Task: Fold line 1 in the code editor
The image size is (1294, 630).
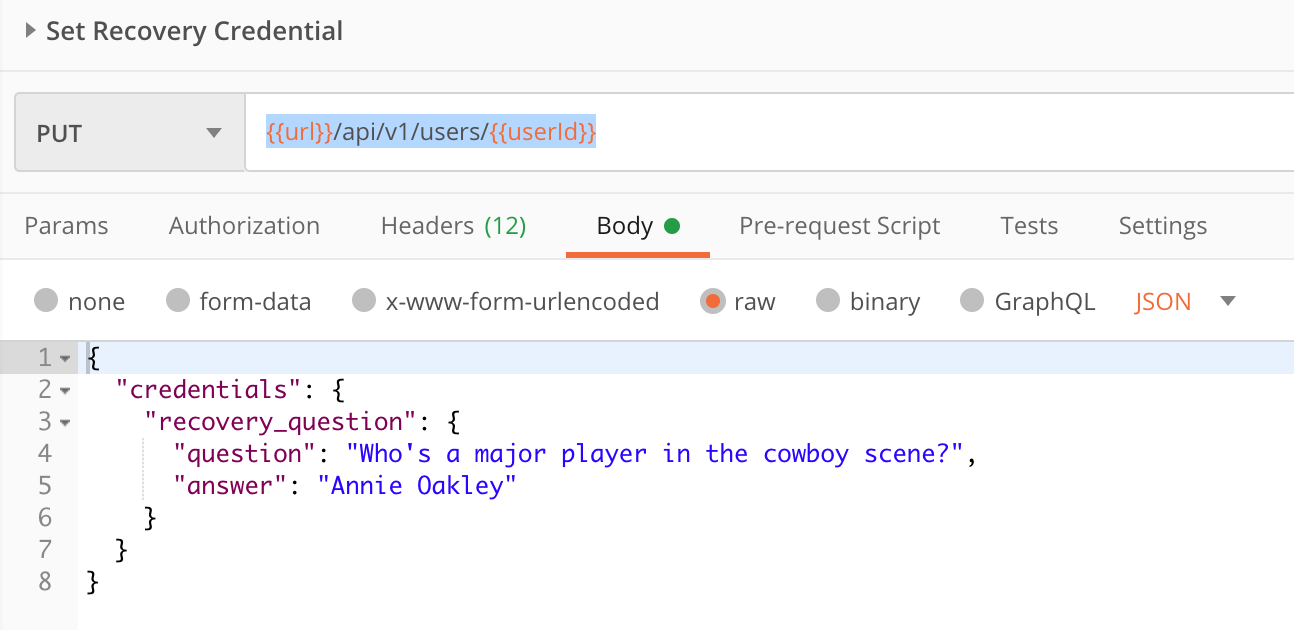Action: (x=65, y=358)
